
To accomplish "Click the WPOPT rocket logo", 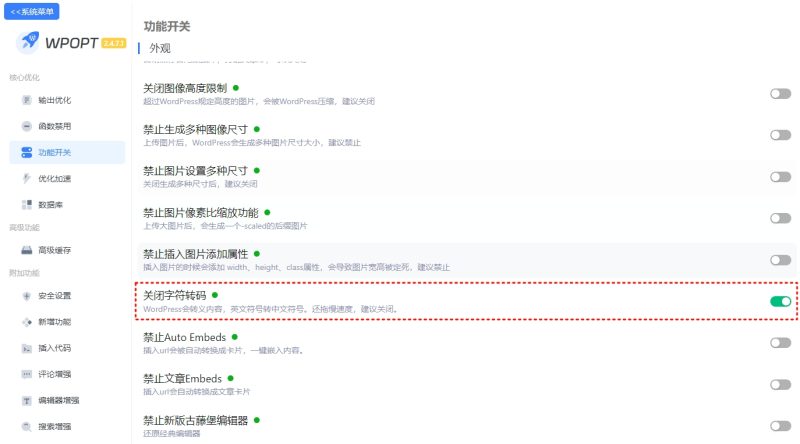I will (x=28, y=42).
